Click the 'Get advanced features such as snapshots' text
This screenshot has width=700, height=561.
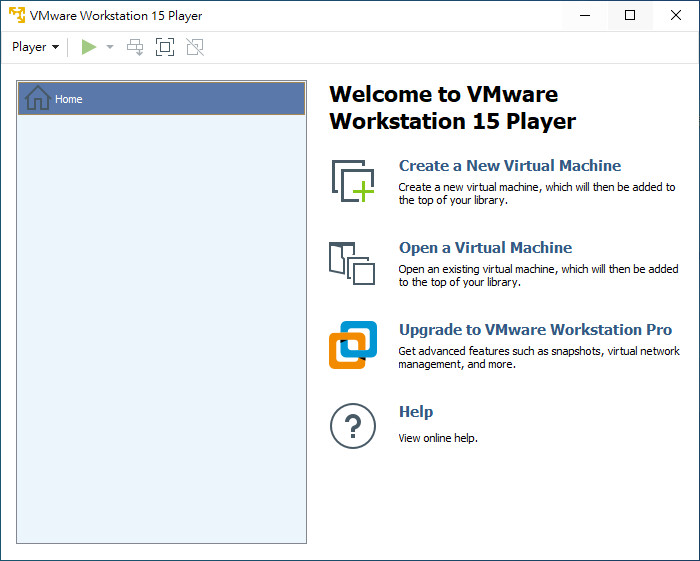(539, 357)
